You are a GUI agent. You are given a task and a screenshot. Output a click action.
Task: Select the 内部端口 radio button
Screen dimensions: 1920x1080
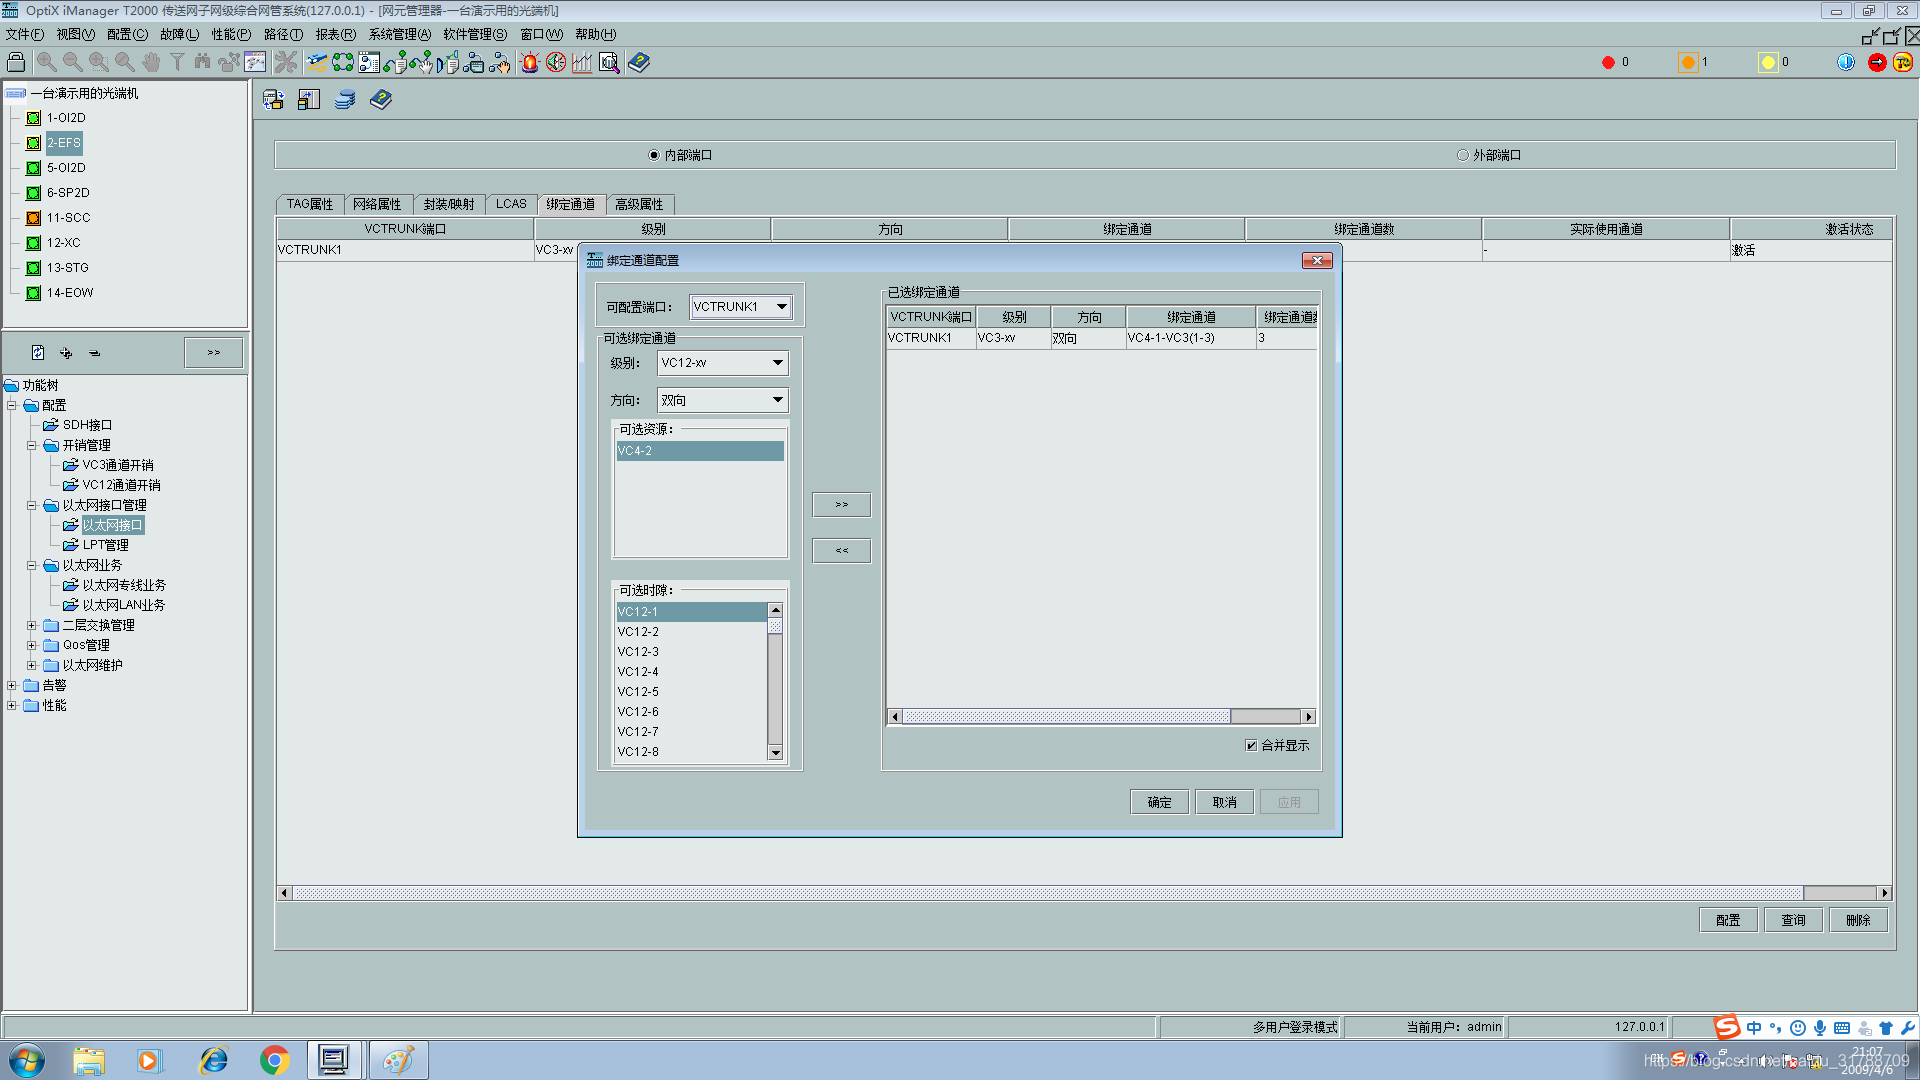coord(654,155)
